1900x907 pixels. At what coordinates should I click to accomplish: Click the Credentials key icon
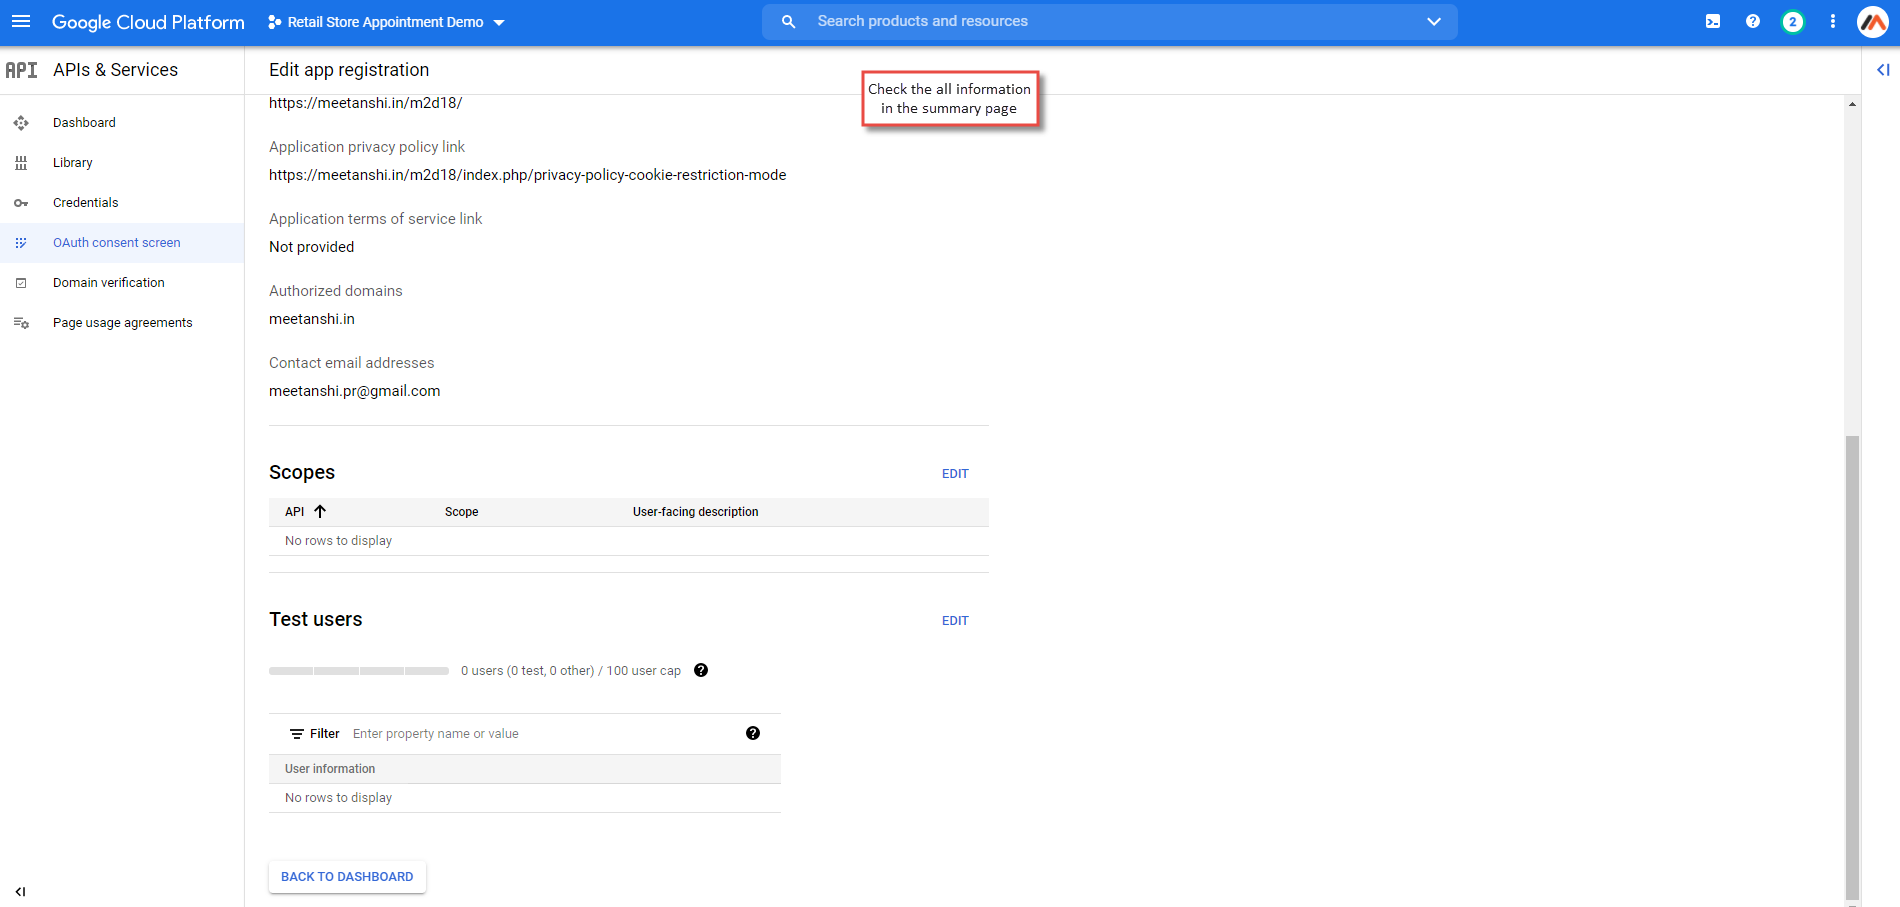(x=21, y=203)
